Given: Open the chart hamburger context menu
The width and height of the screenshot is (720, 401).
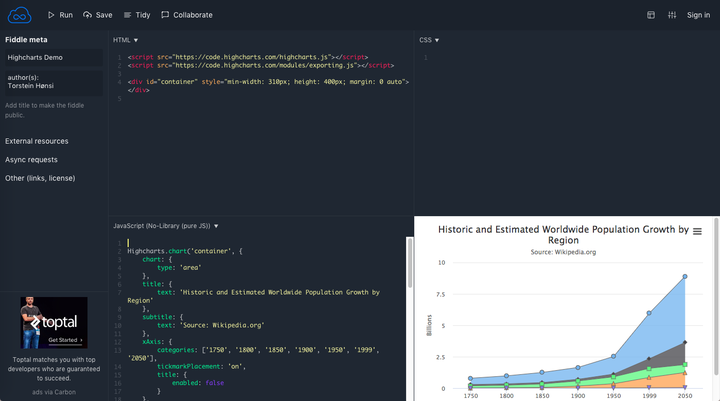Looking at the screenshot, I should point(697,232).
